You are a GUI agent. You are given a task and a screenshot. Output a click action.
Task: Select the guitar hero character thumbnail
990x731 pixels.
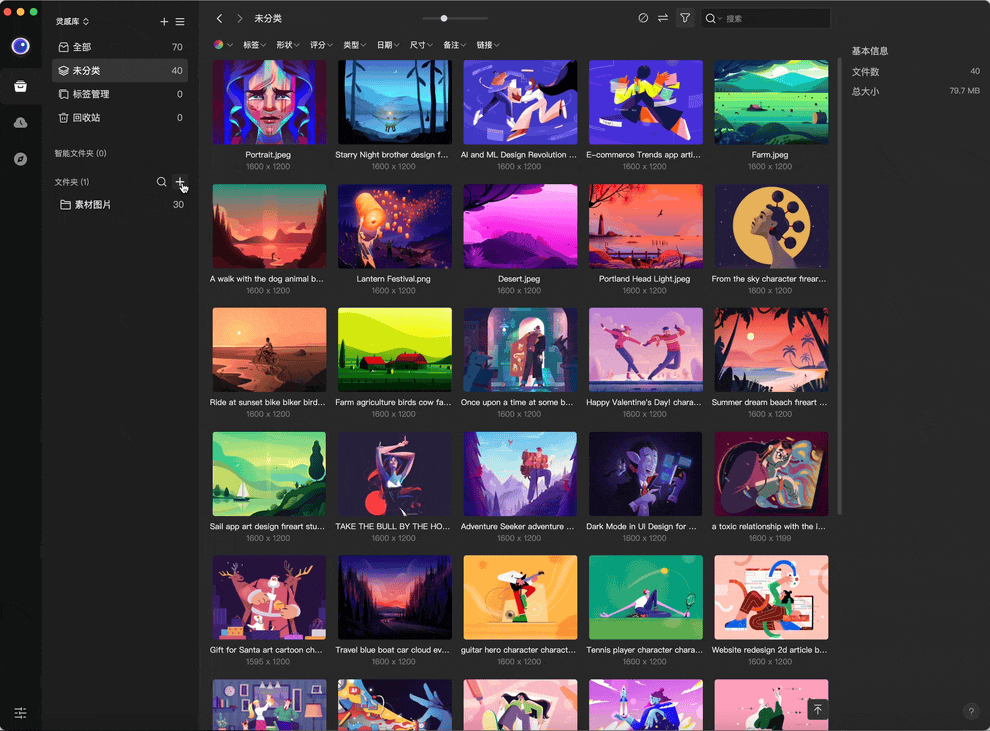tap(520, 598)
